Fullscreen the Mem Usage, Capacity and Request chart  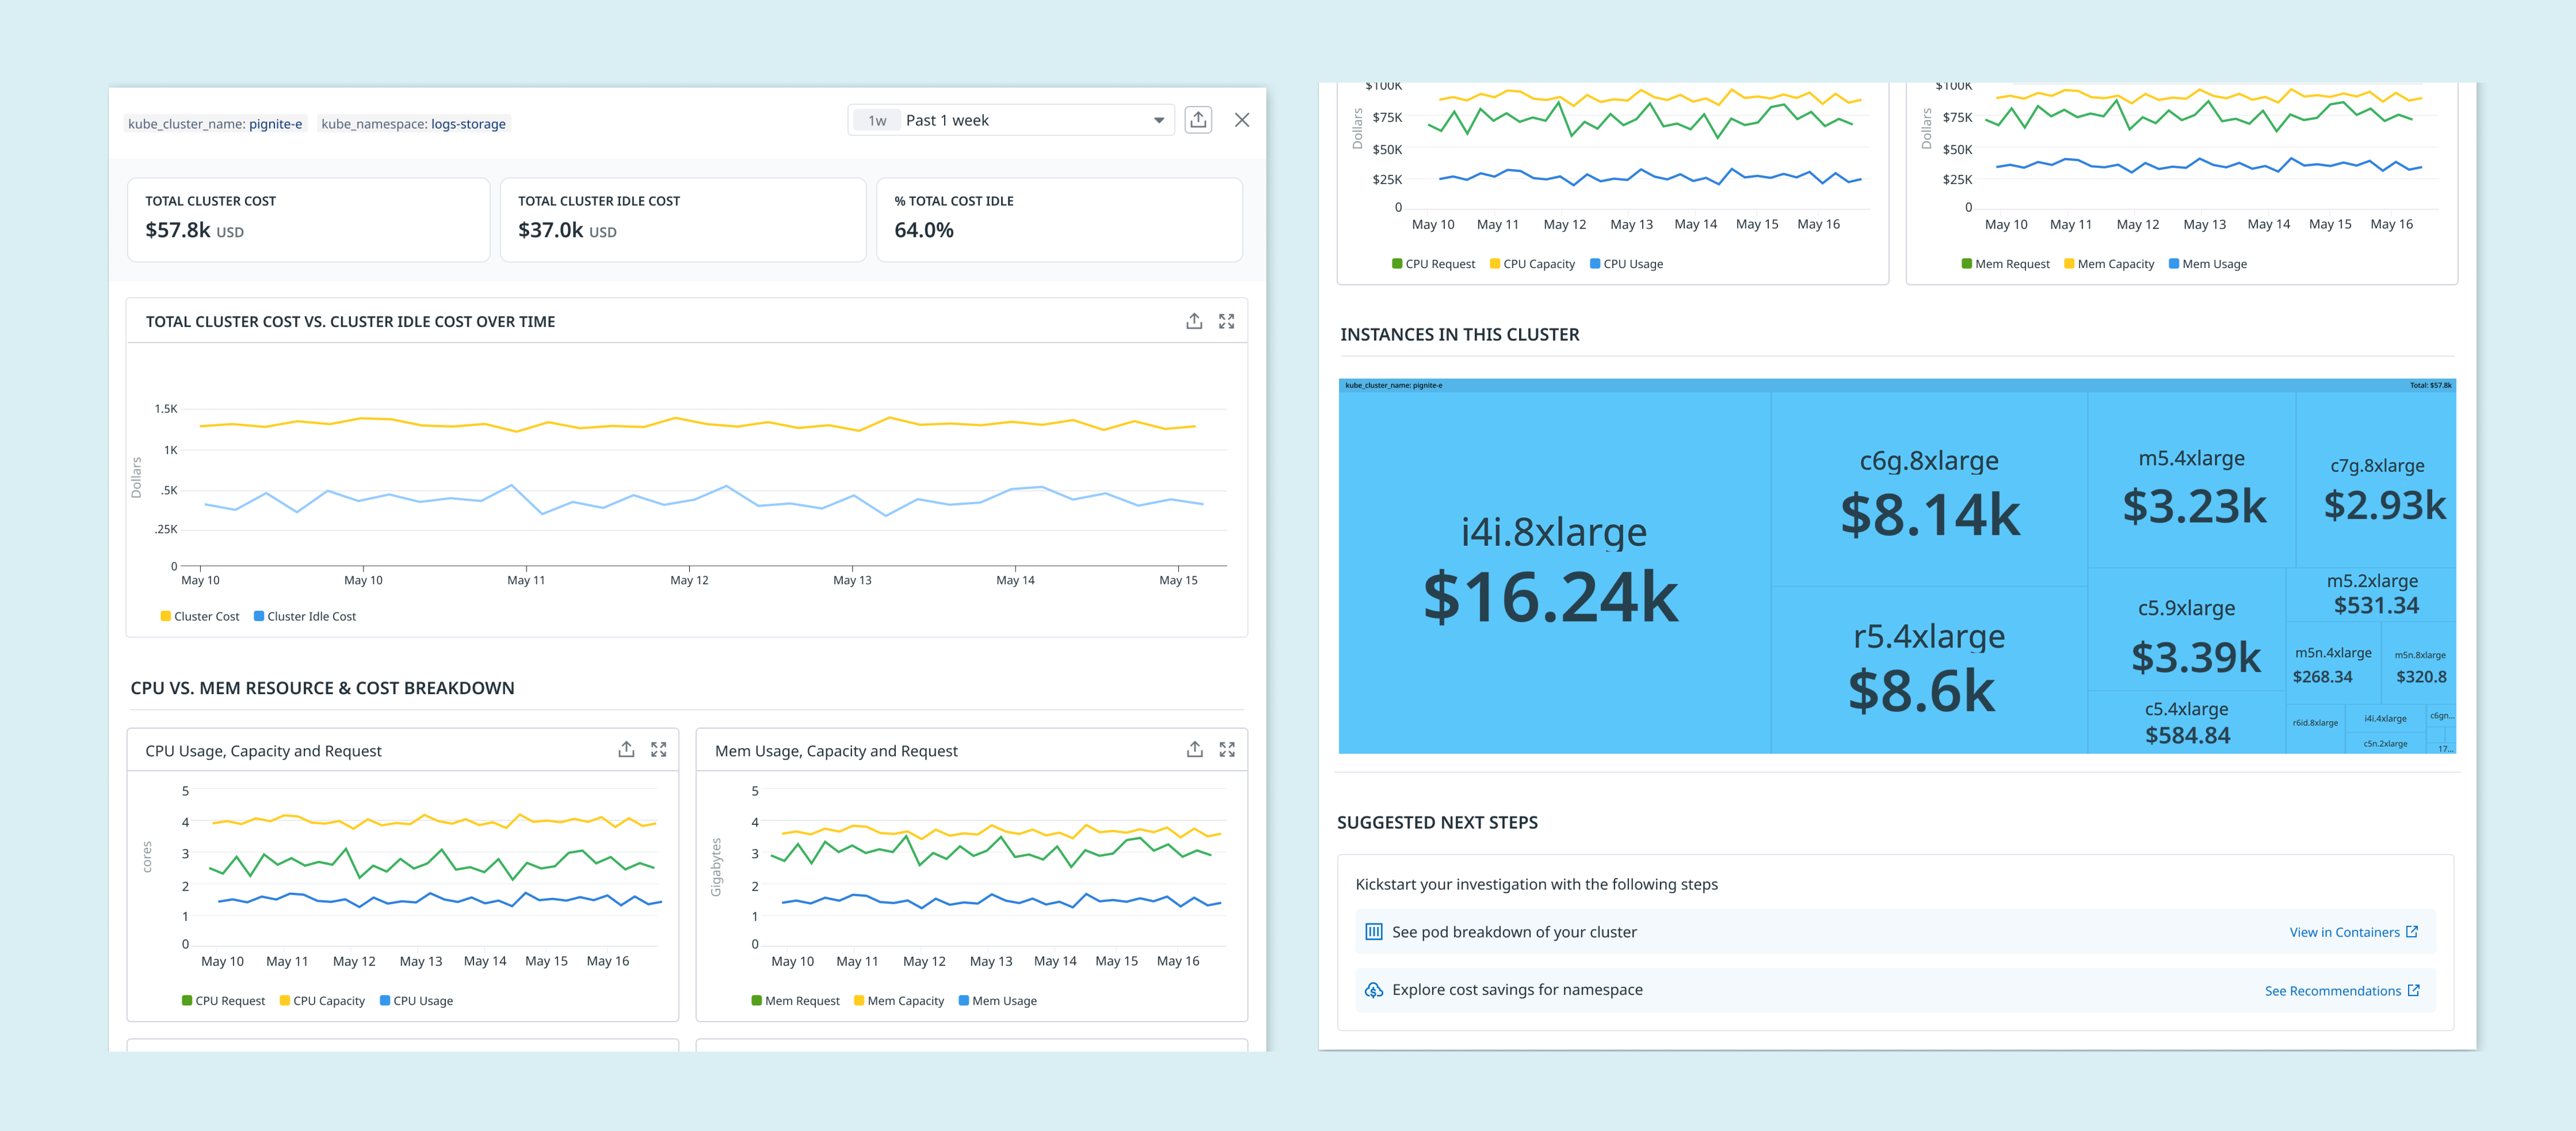[x=1227, y=749]
